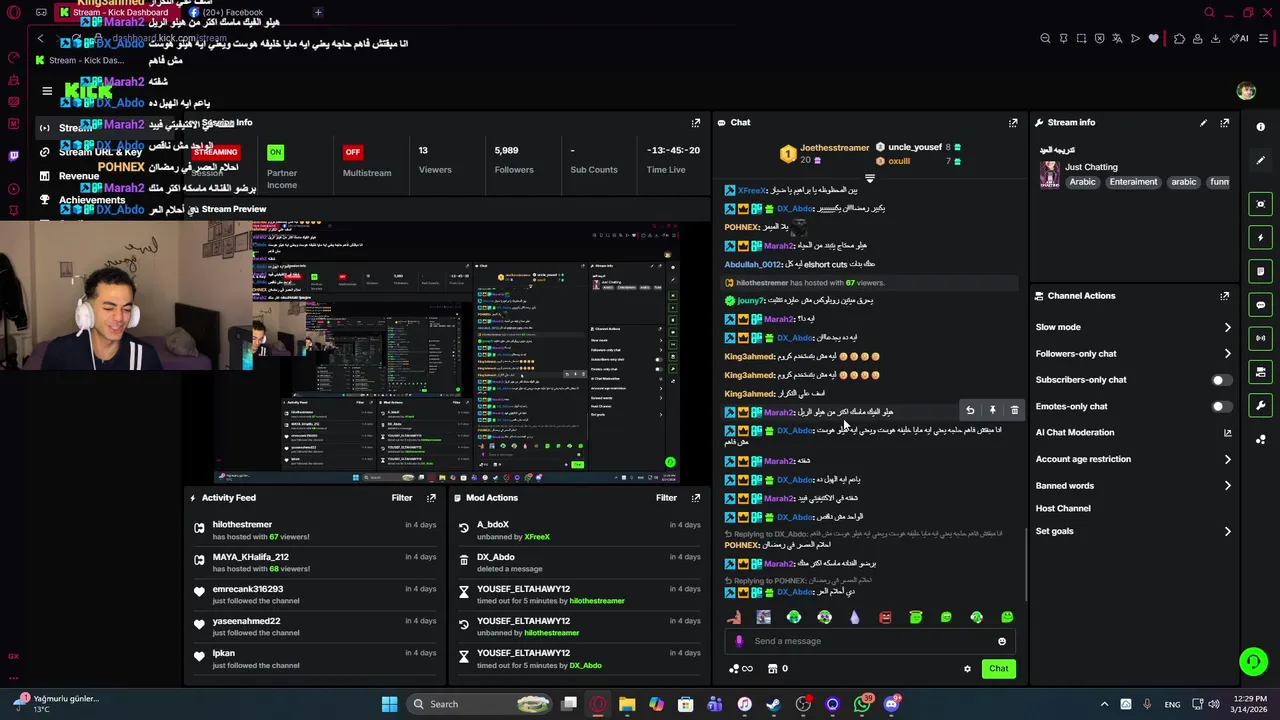Click the broadcast signal sidebar icon
The height and width of the screenshot is (720, 1280).
coord(1261,338)
